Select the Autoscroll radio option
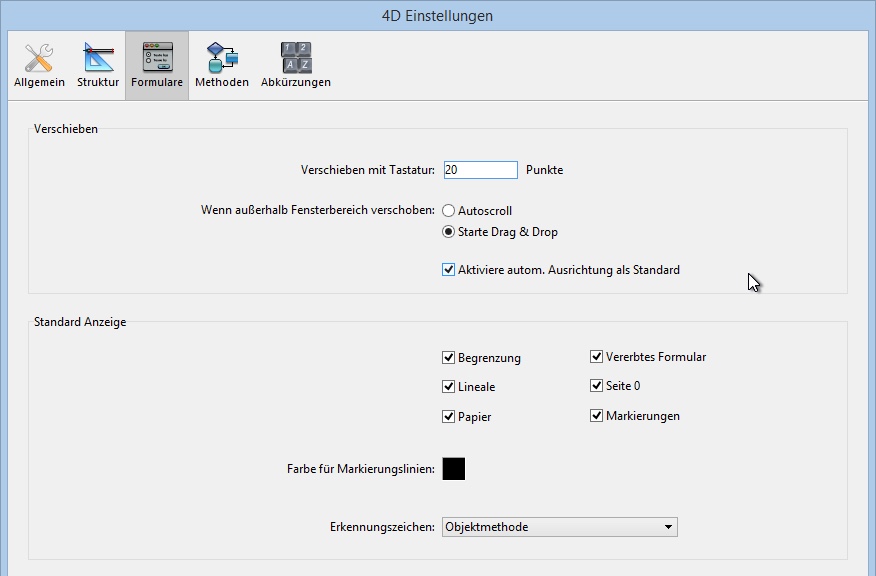This screenshot has height=576, width=876. coord(449,211)
